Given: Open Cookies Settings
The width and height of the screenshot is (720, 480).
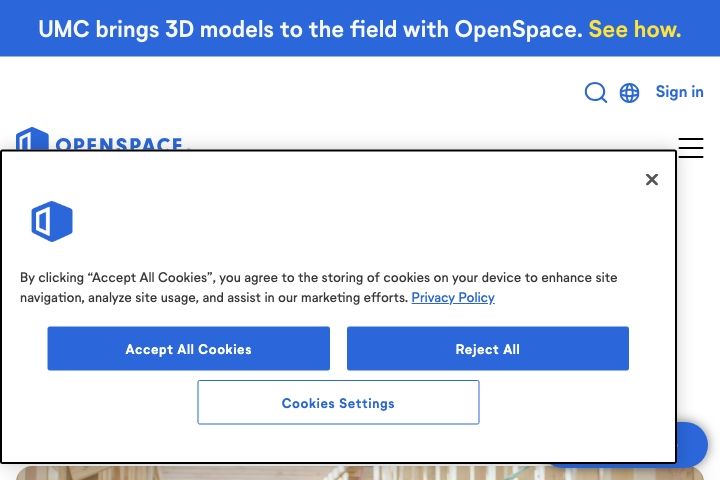Looking at the screenshot, I should pyautogui.click(x=338, y=402).
